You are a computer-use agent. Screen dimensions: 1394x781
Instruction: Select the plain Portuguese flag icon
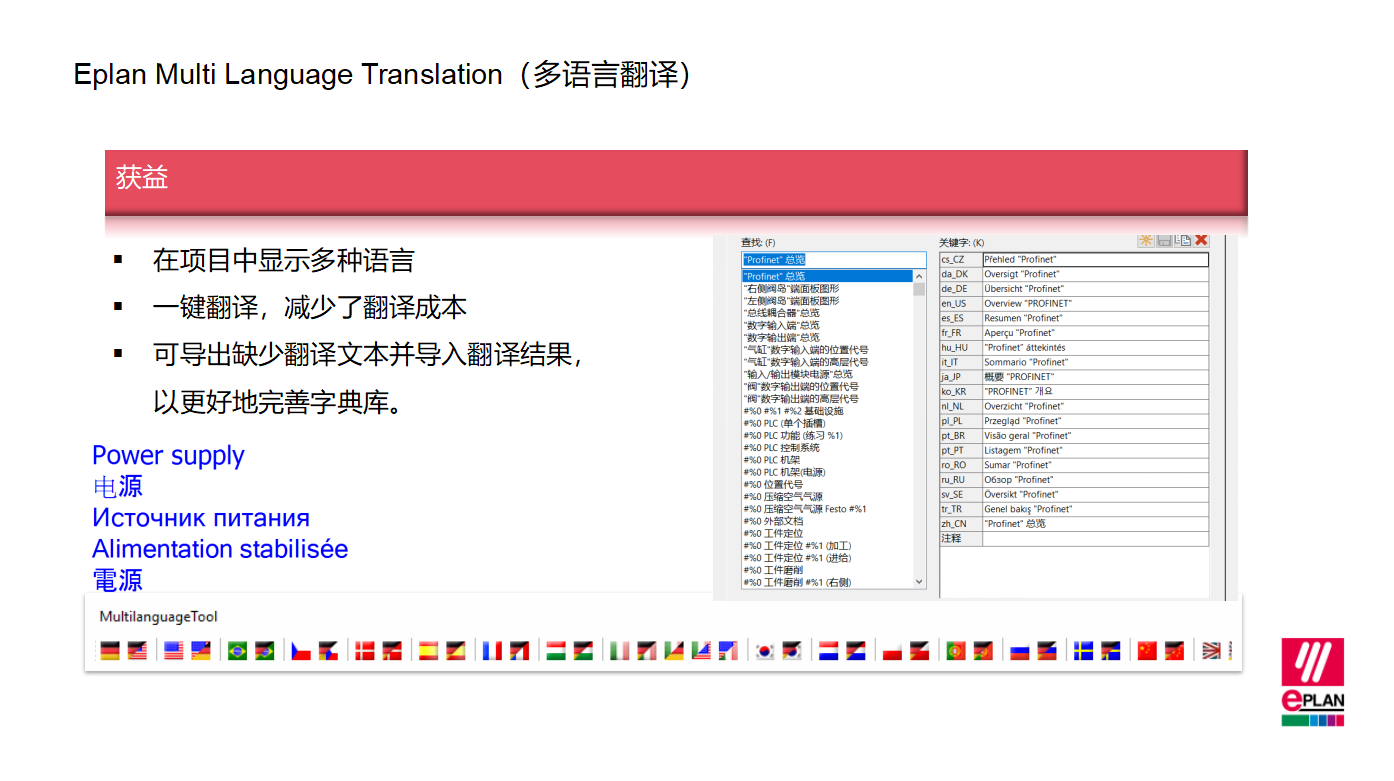tap(956, 651)
